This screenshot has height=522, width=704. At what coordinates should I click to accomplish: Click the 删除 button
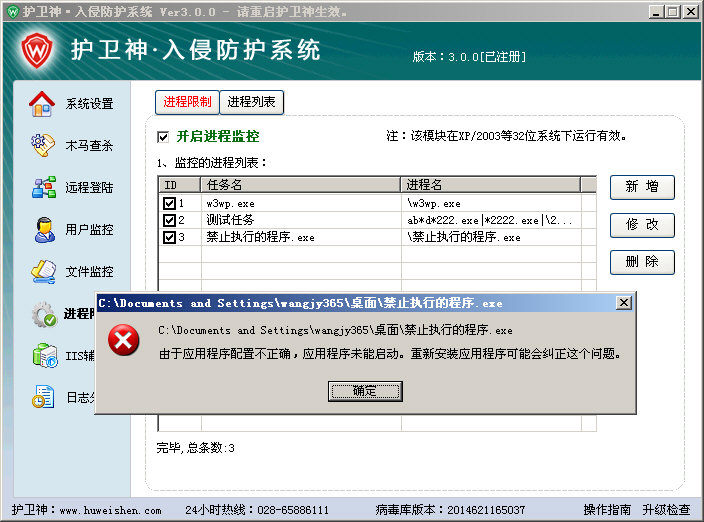pos(642,262)
